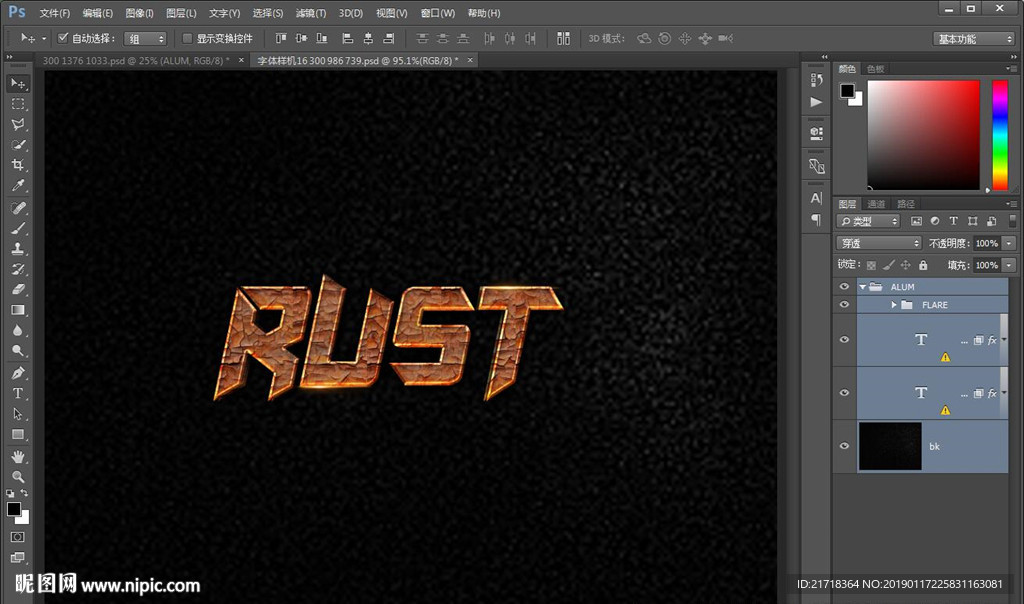Select the Pen tool
Screen dimensions: 1024x604
(x=18, y=373)
